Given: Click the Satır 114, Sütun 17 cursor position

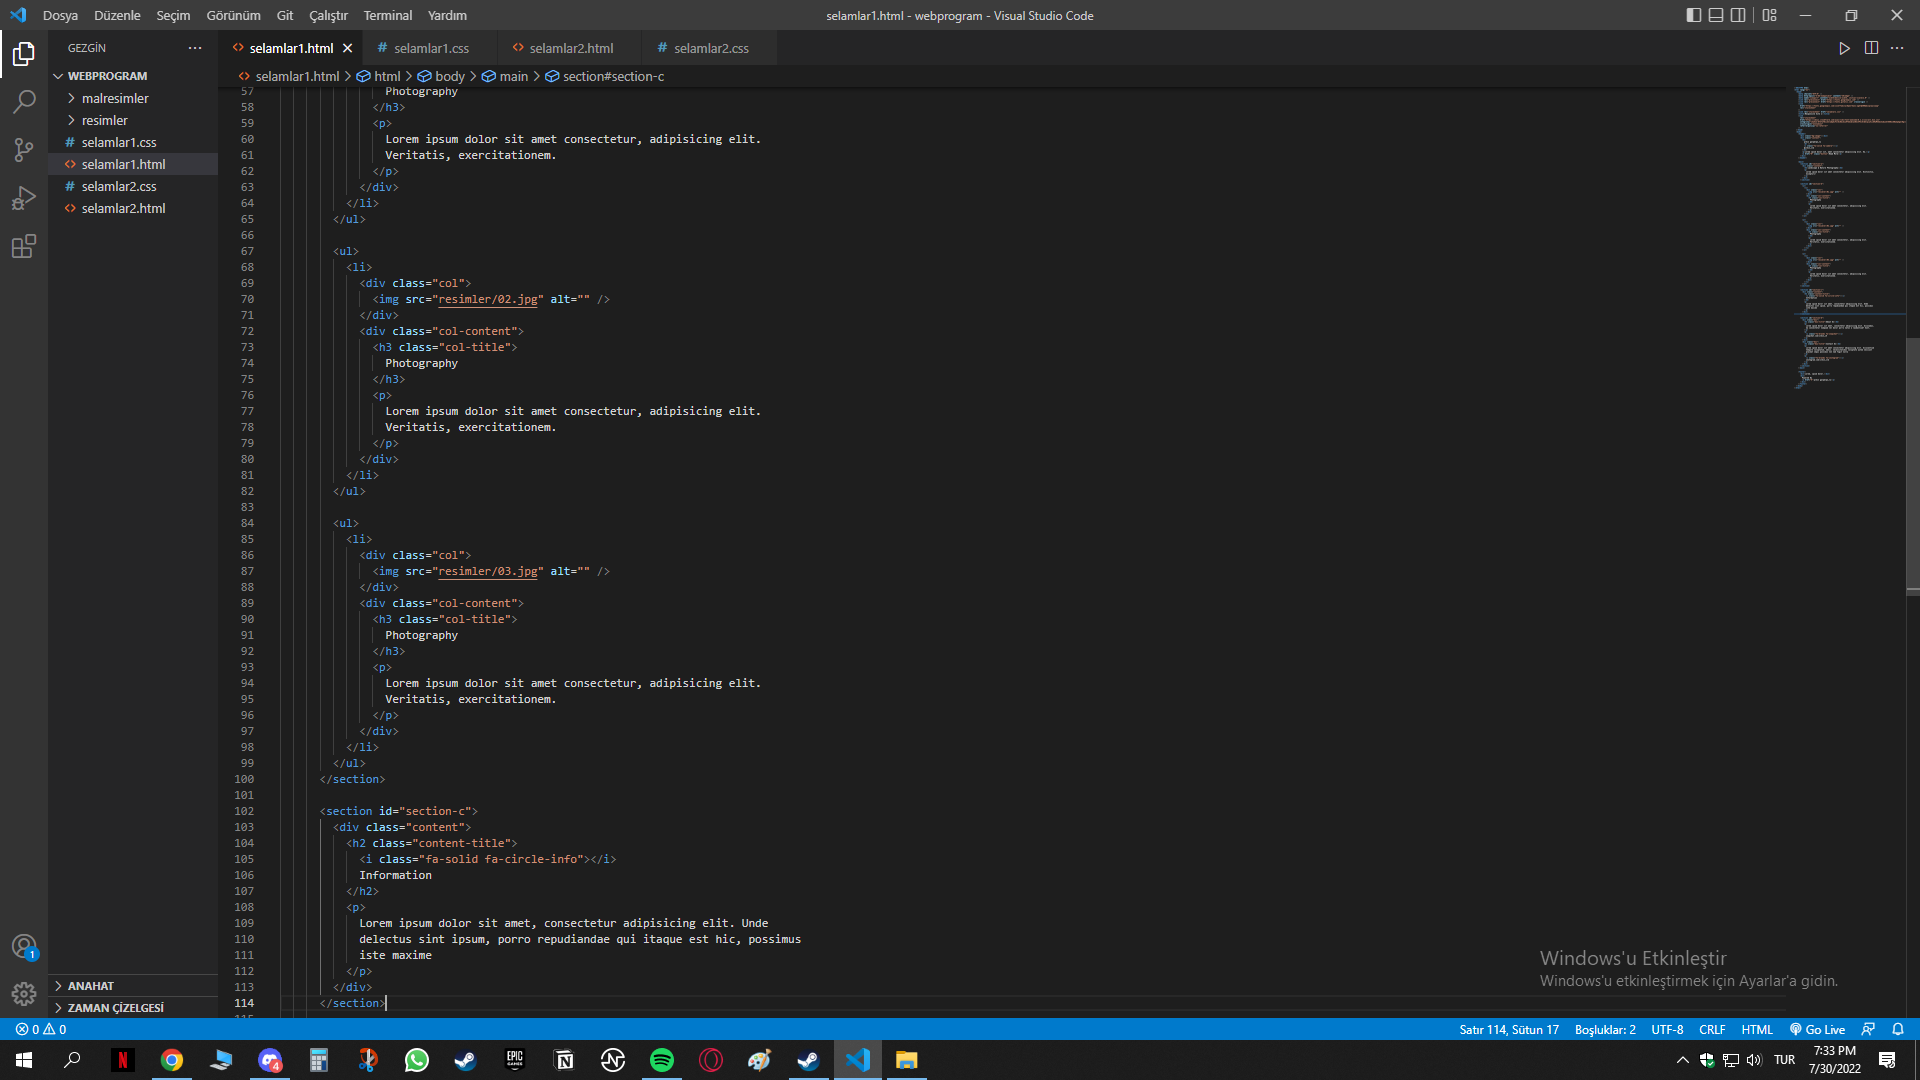Looking at the screenshot, I should pos(1508,1029).
